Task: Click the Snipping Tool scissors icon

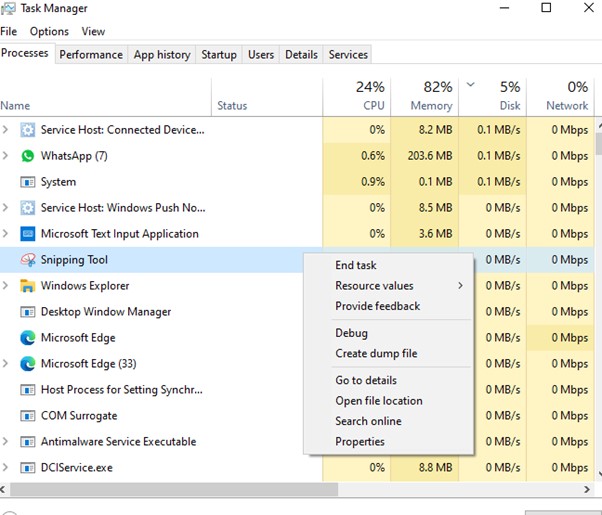Action: pos(28,260)
